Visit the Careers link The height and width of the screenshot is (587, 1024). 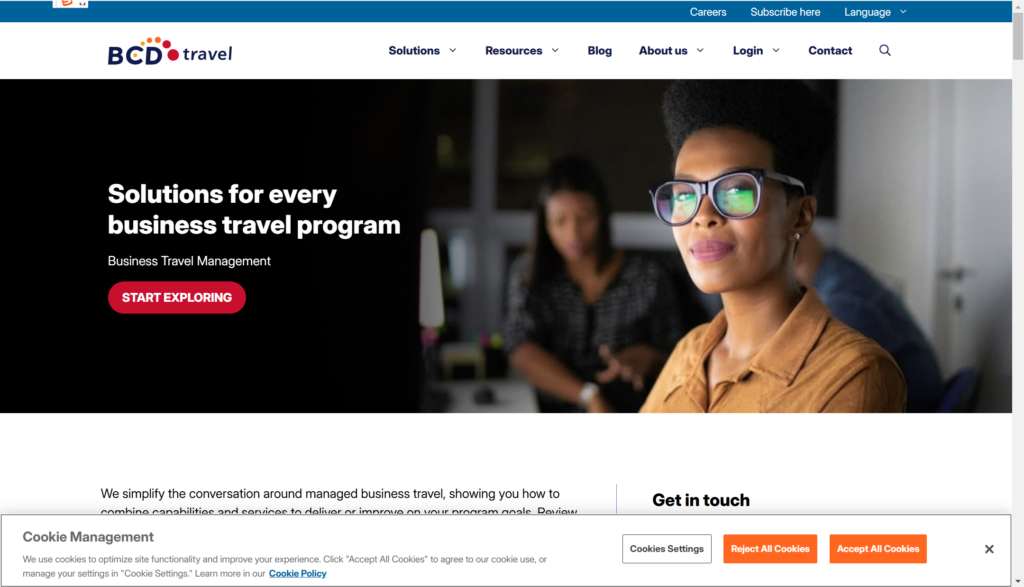point(708,12)
